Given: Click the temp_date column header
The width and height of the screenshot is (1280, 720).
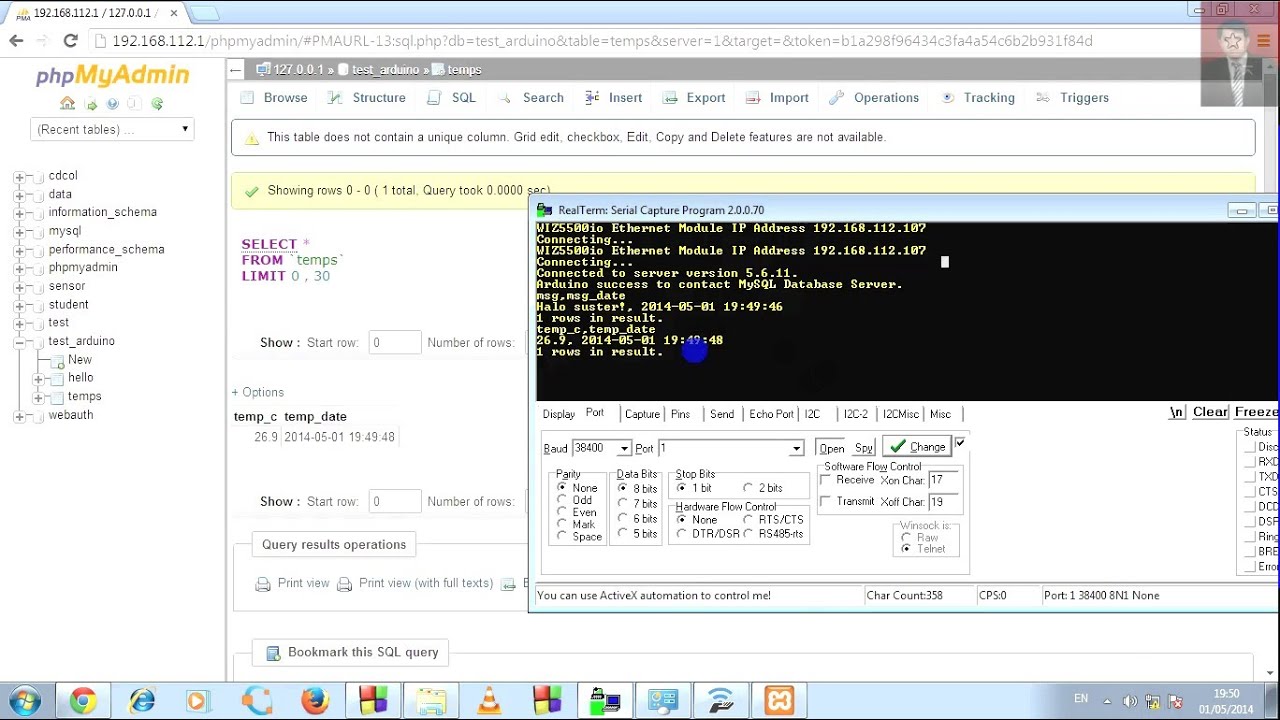Looking at the screenshot, I should (315, 416).
